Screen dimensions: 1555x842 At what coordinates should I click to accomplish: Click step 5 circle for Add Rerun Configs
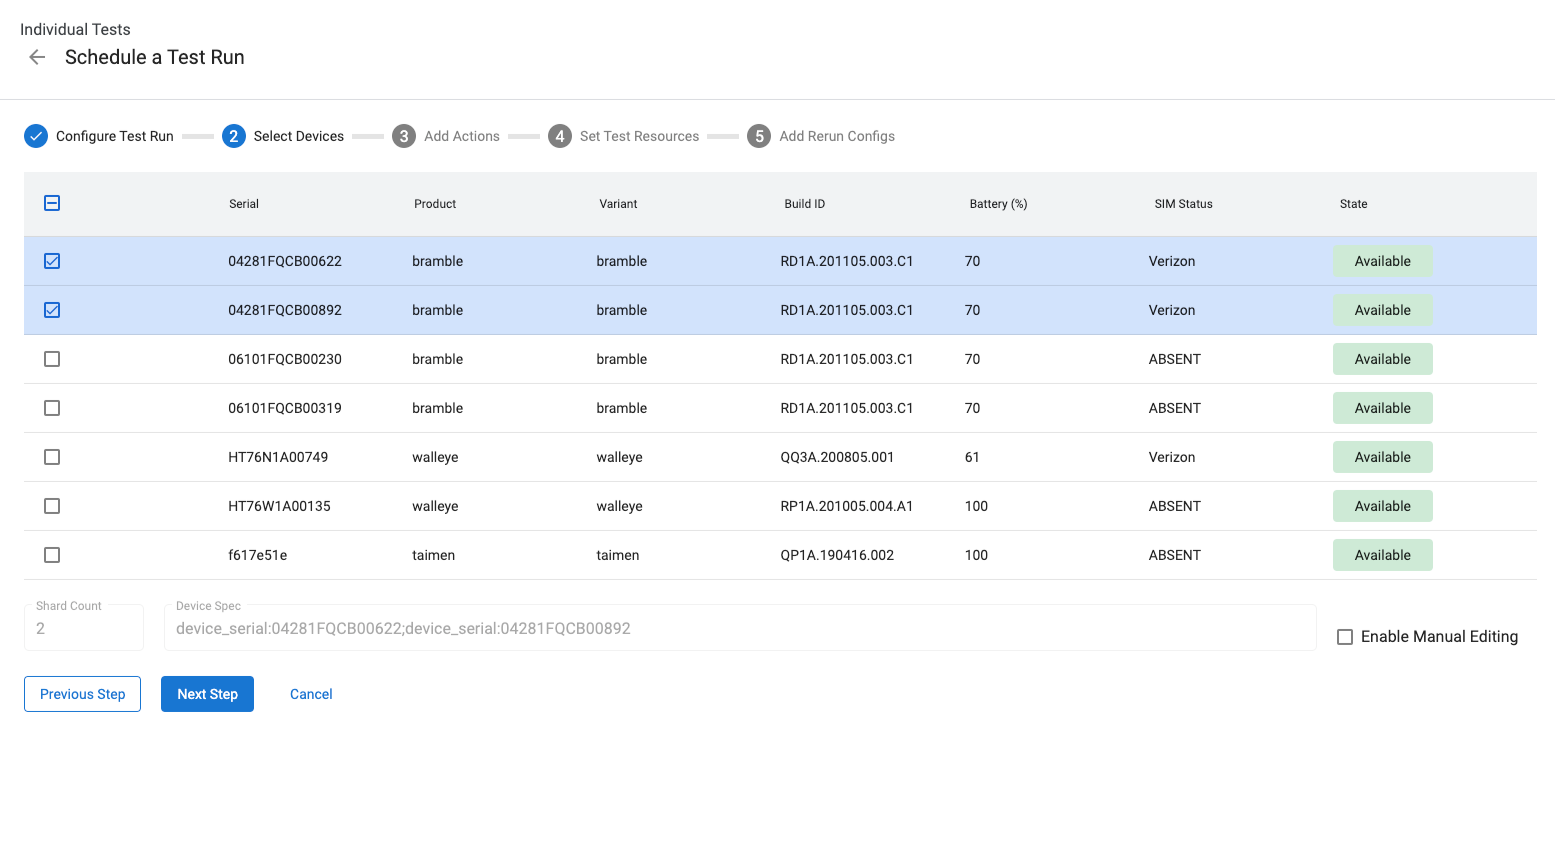pos(759,136)
